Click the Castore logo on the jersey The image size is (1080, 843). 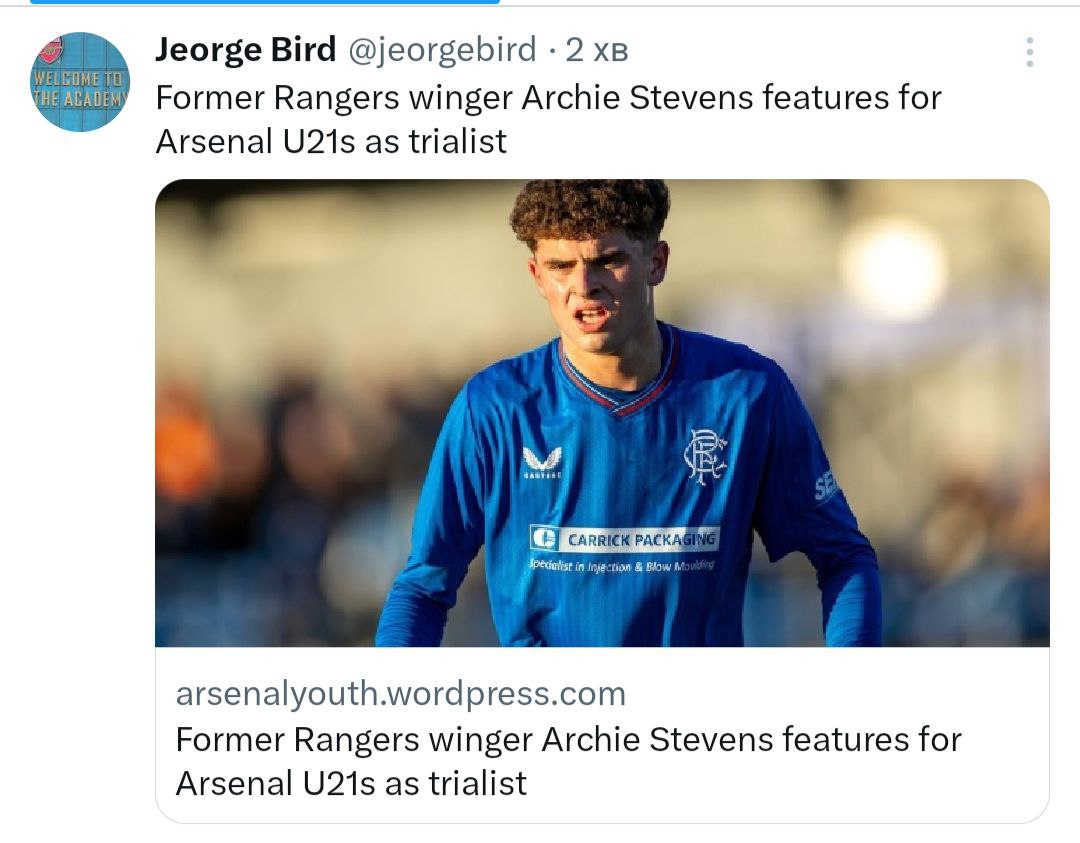click(542, 461)
